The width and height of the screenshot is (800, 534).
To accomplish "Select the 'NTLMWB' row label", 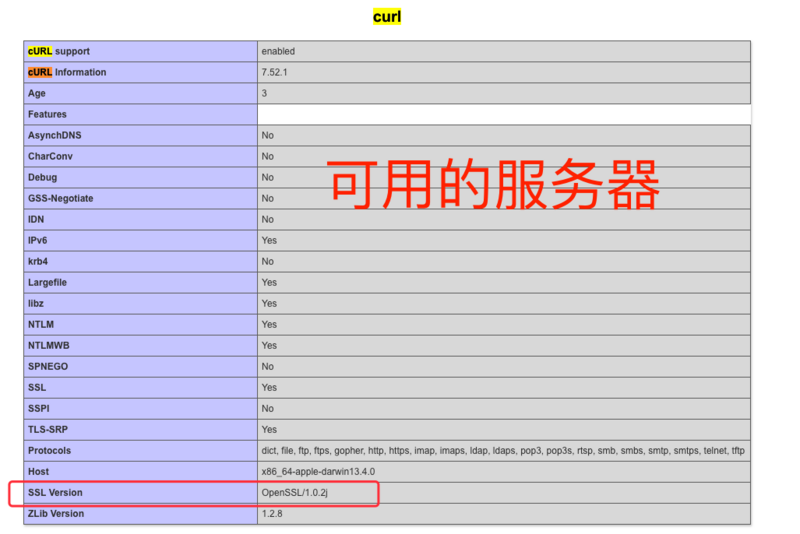I will coord(48,345).
